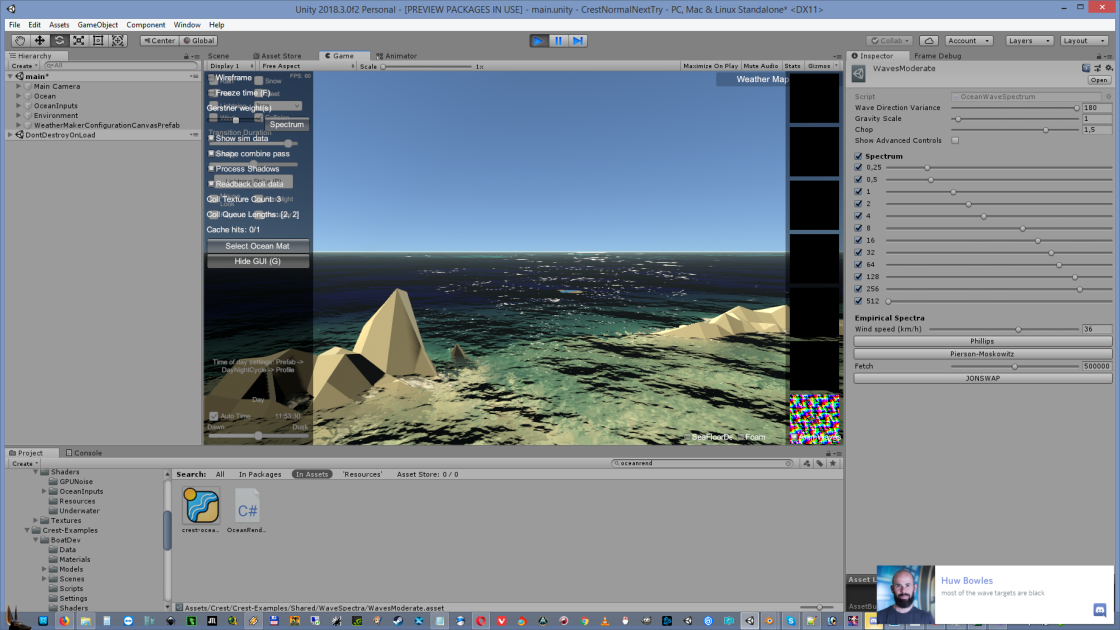Click the Unity logo in title bar
The image size is (1120, 630).
[11, 9]
